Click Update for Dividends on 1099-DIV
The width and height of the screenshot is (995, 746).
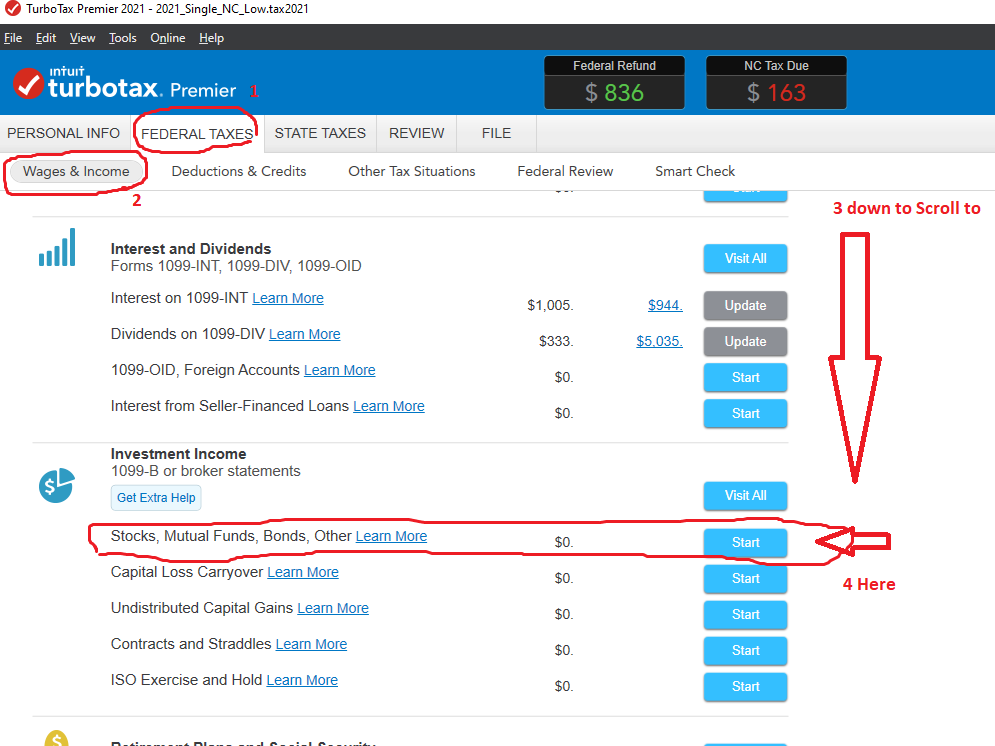[x=746, y=341]
